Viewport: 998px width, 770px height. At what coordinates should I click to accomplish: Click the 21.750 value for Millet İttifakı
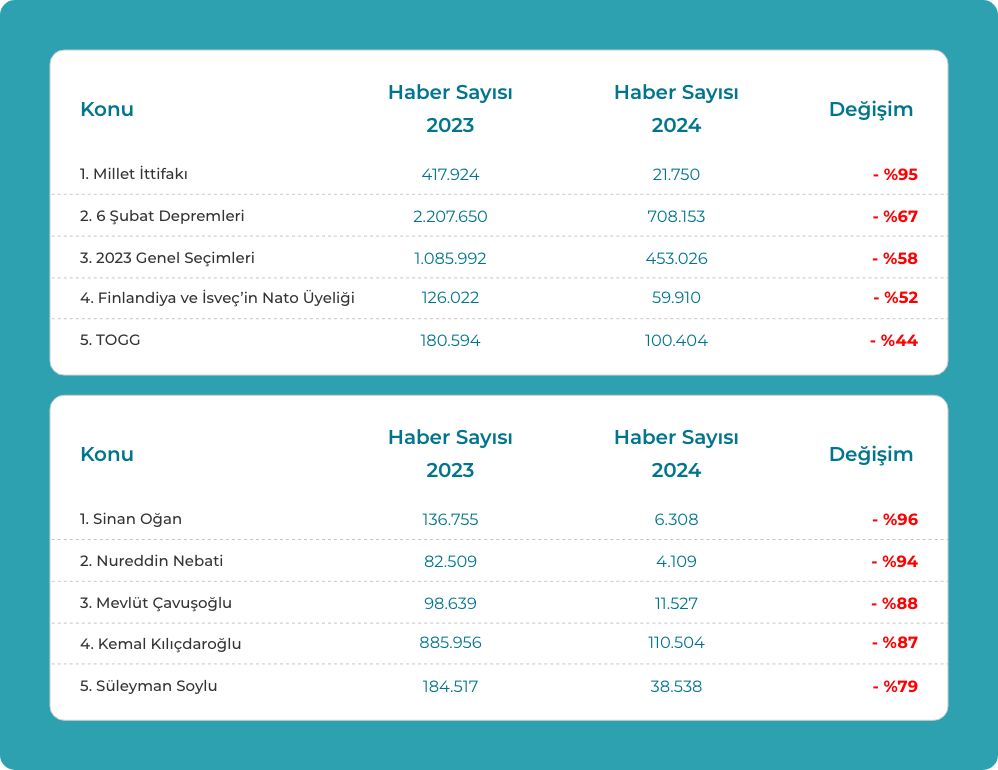(676, 174)
